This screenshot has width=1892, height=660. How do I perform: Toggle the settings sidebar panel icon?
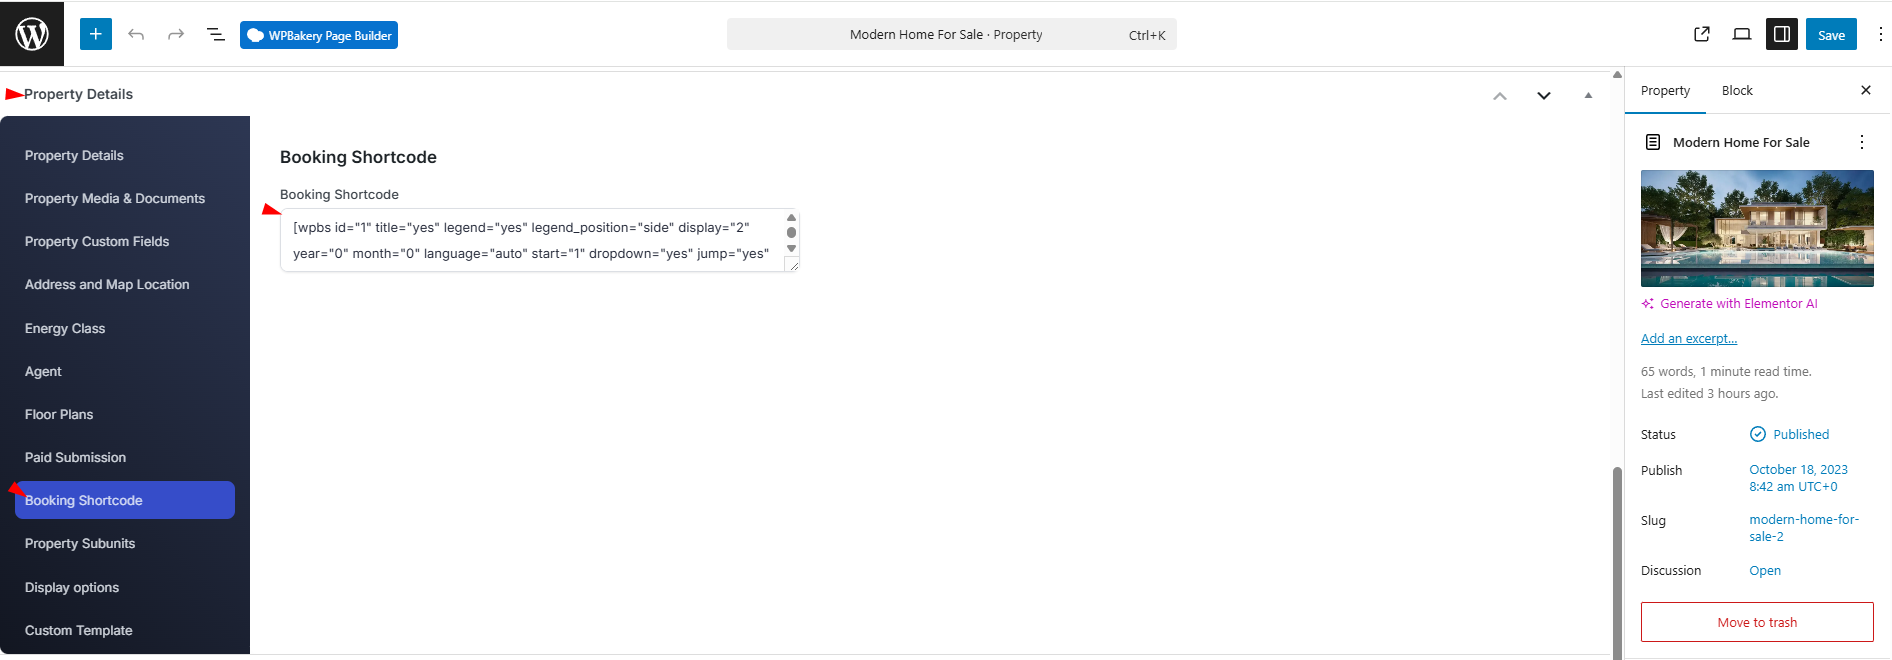pos(1782,34)
